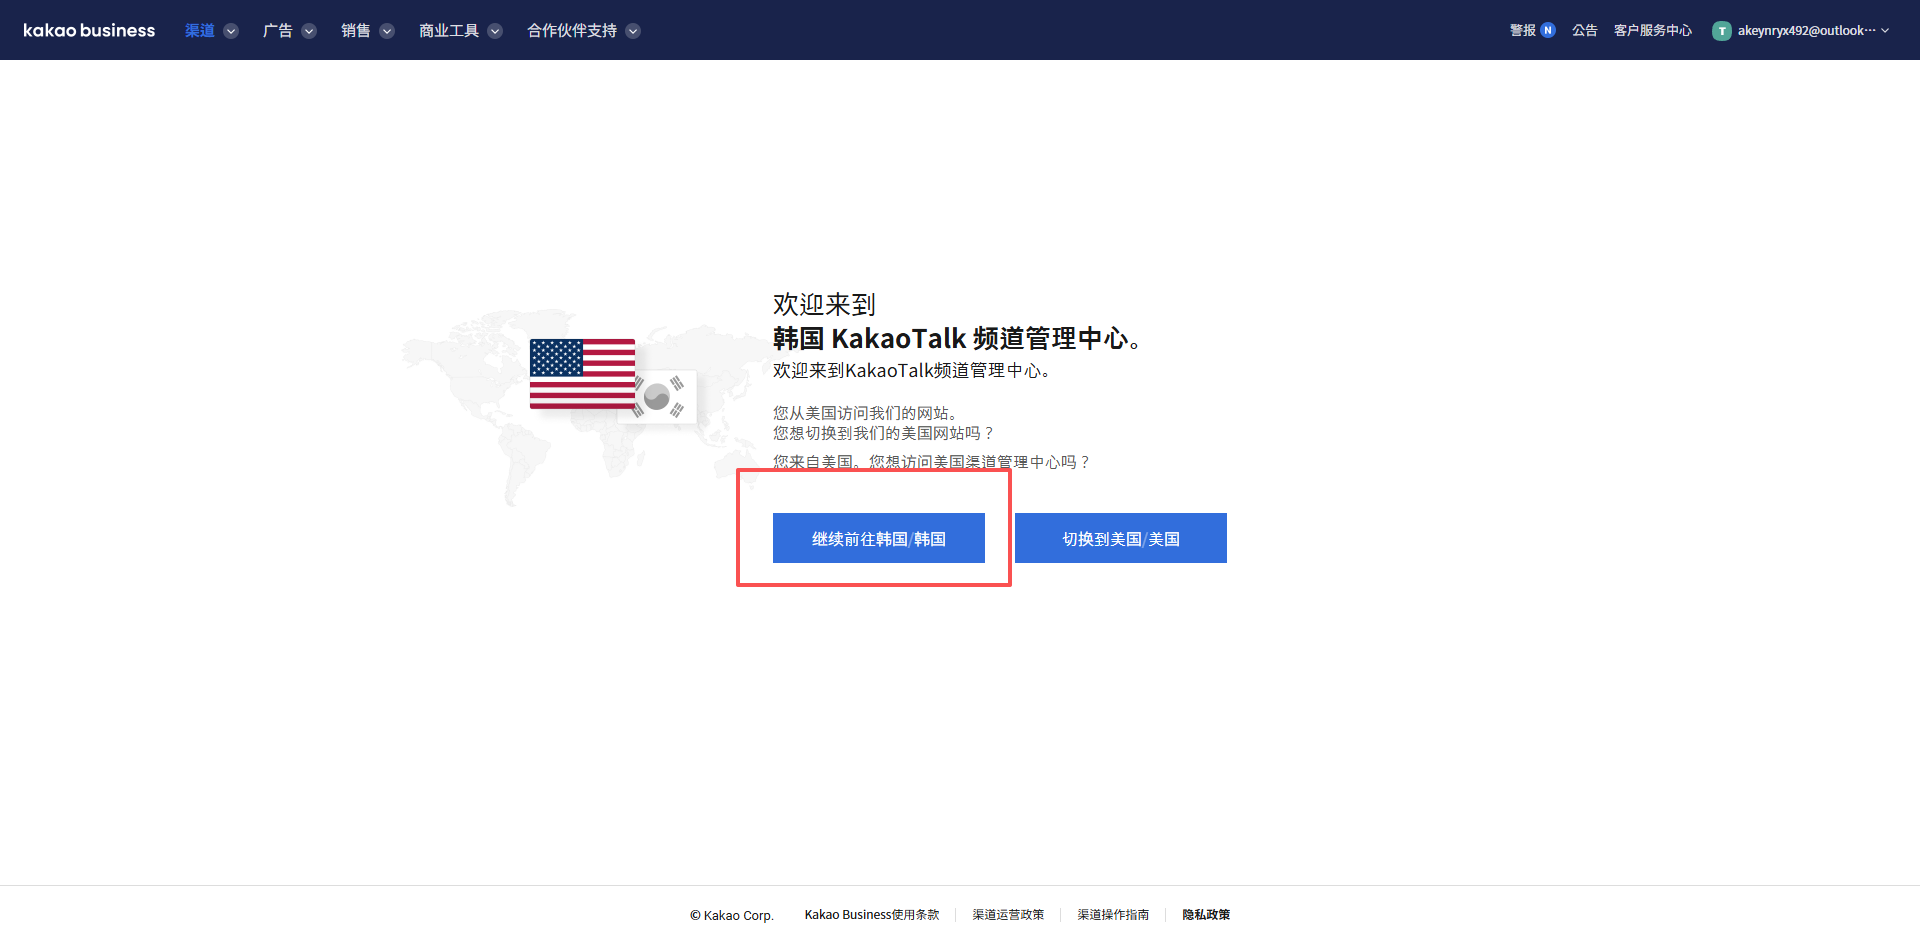This screenshot has width=1920, height=945.
Task: Open the 隐私政策 footer link
Action: click(x=1206, y=915)
